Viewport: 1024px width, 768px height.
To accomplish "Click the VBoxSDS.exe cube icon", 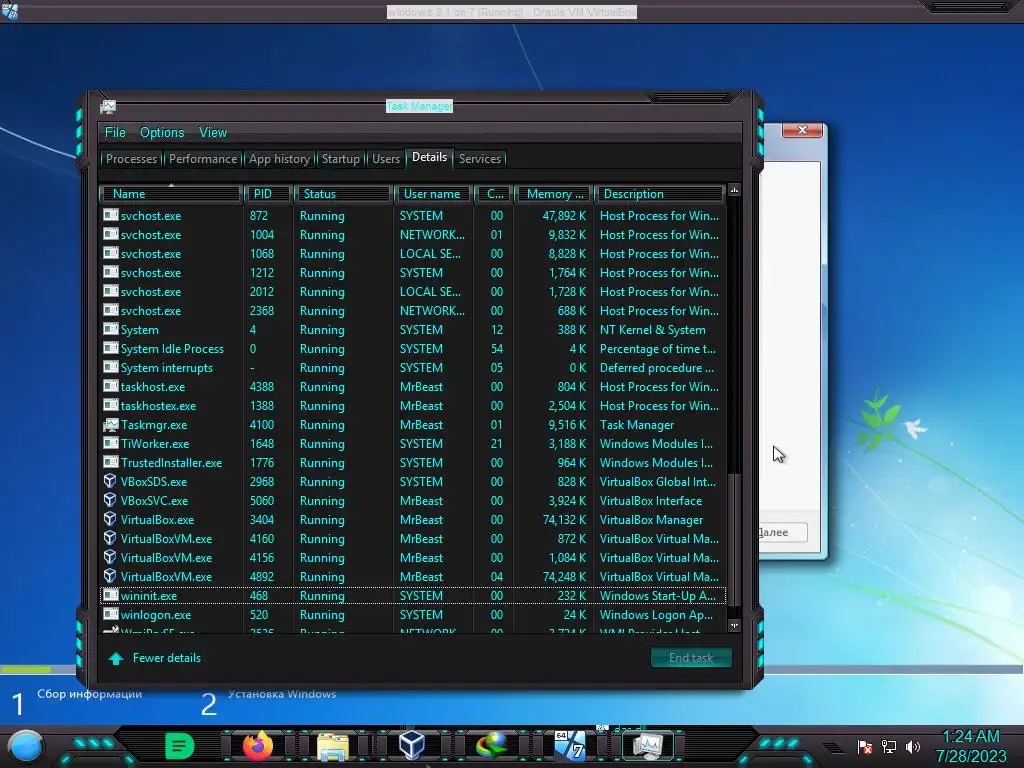I will coord(110,481).
